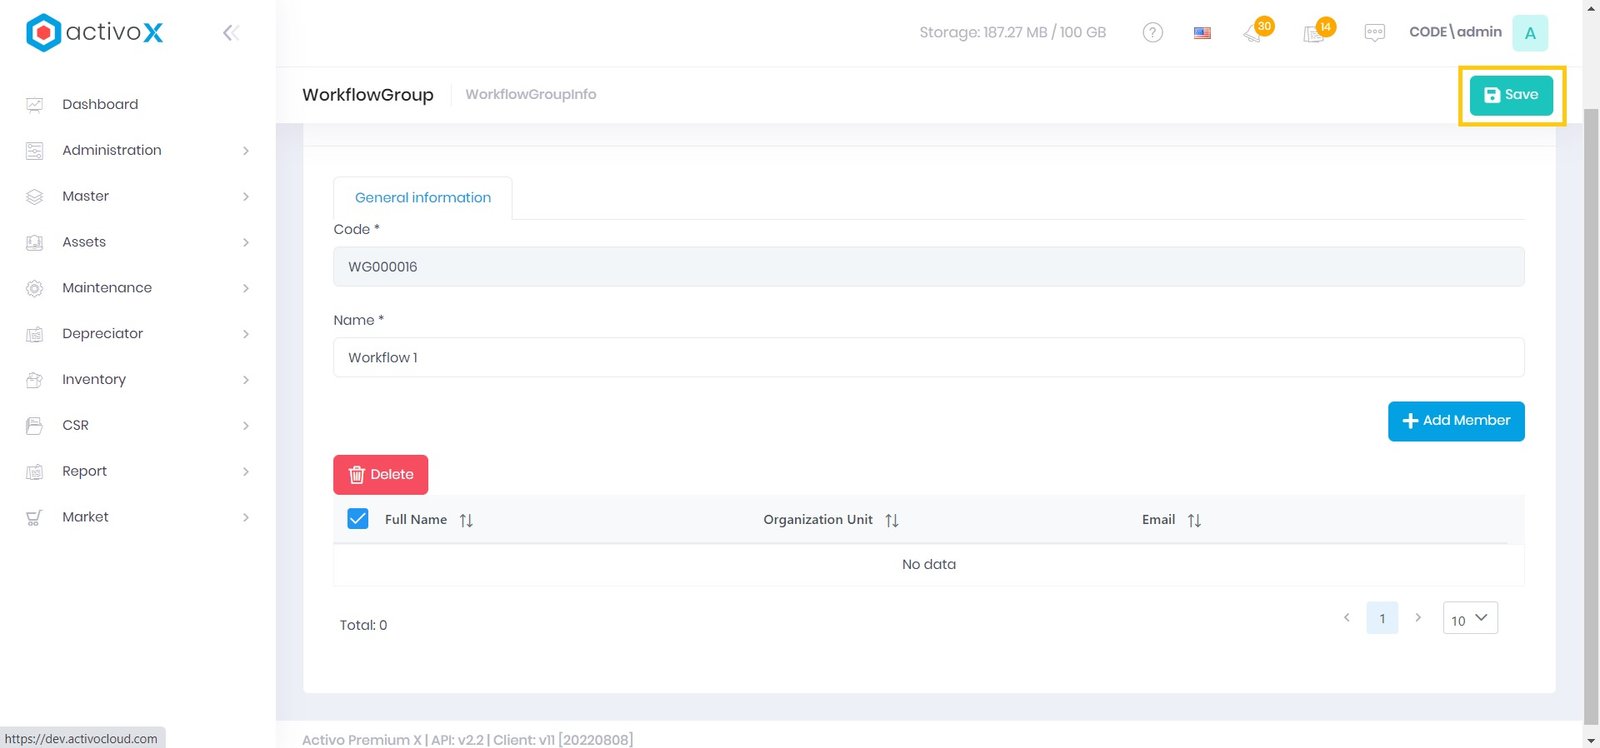1600x748 pixels.
Task: Click the CSR sidebar icon
Action: tap(34, 426)
